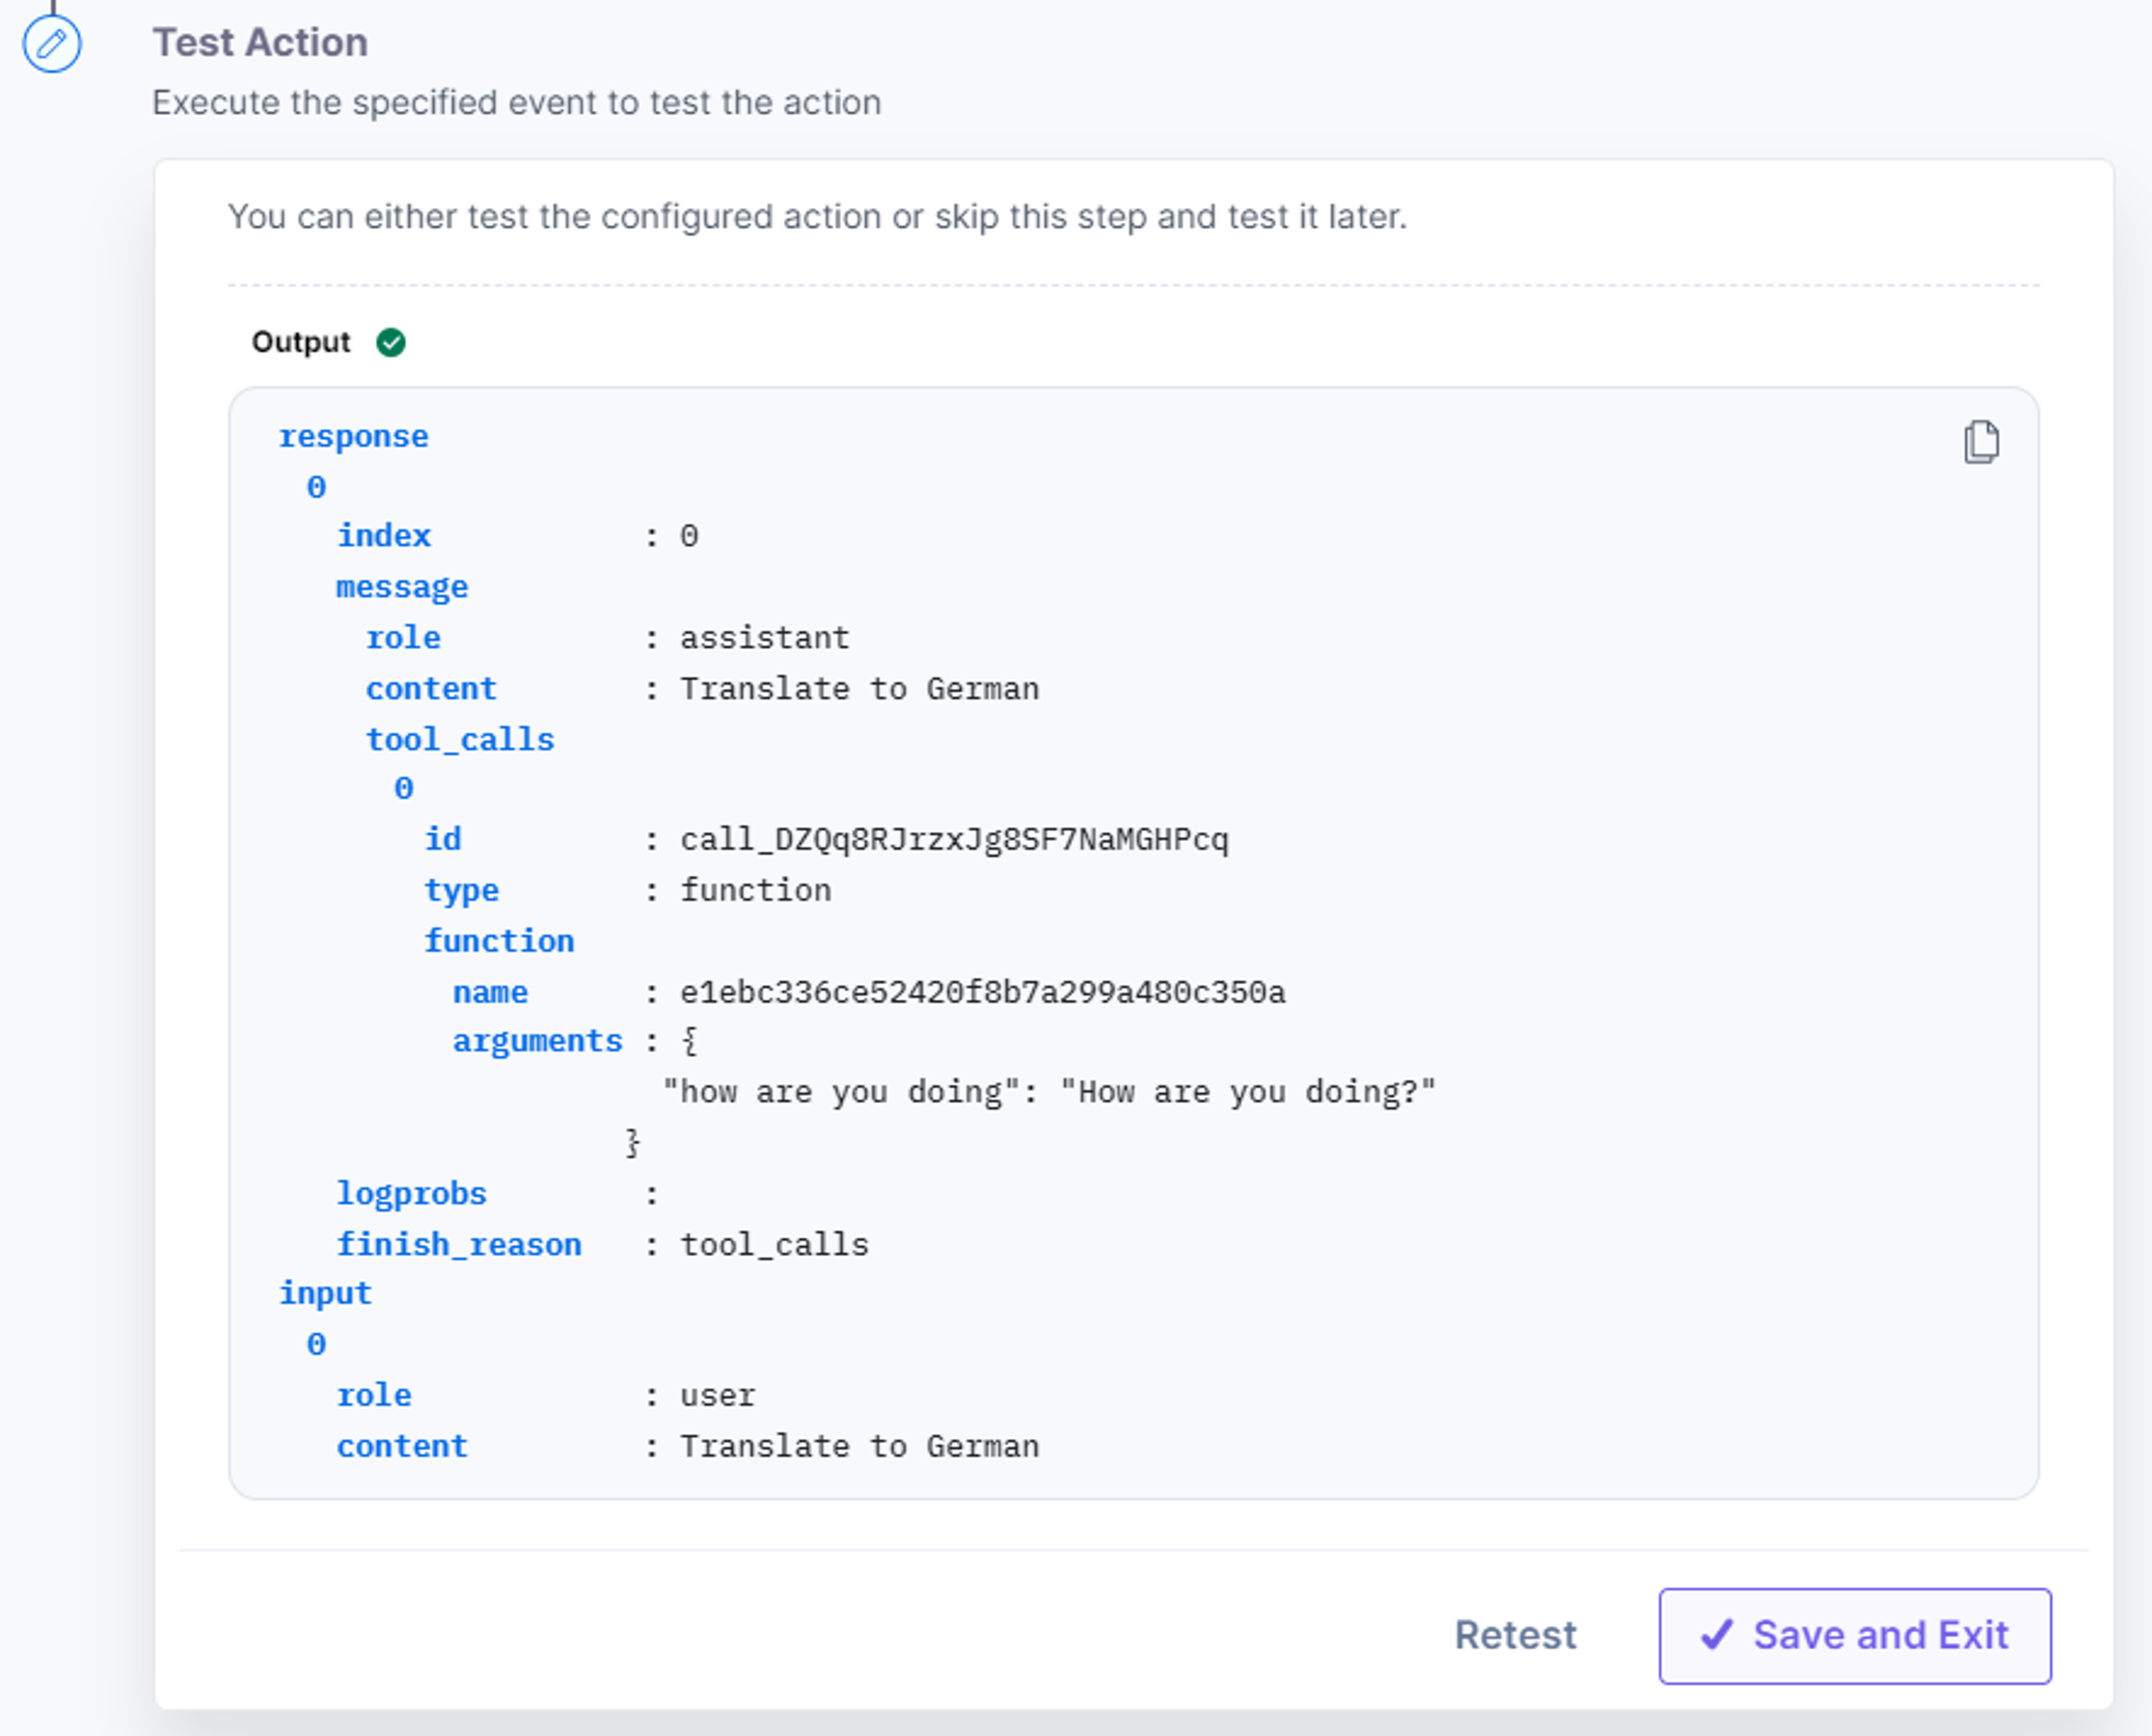Screen dimensions: 2152x1736
Task: Click Save and Exit
Action: pos(1855,1636)
